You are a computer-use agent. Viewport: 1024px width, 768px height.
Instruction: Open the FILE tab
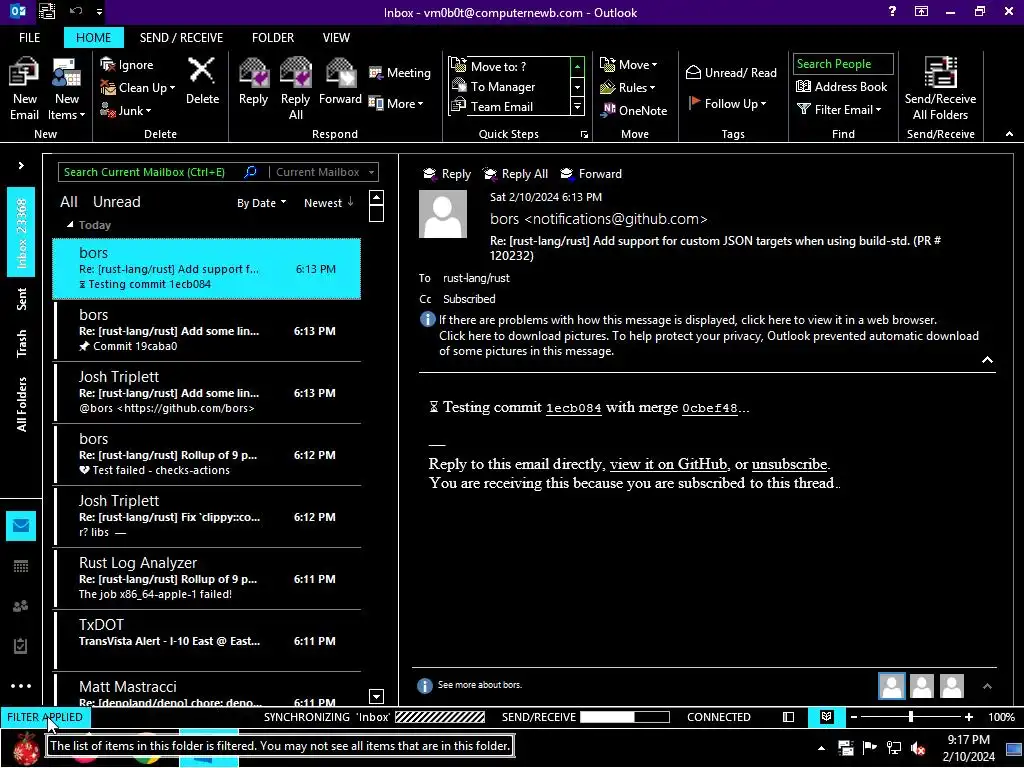(29, 38)
